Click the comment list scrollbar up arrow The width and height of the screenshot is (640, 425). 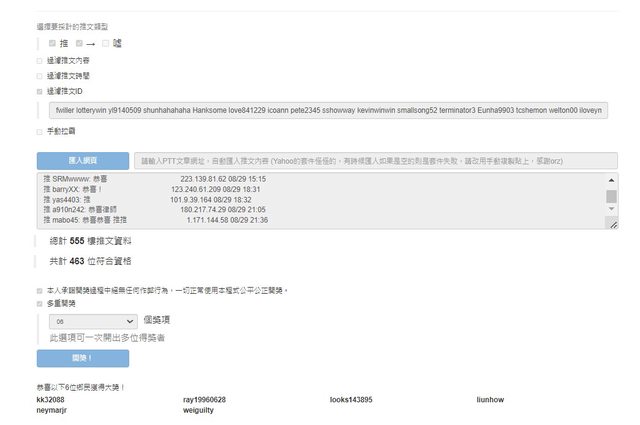coord(611,179)
